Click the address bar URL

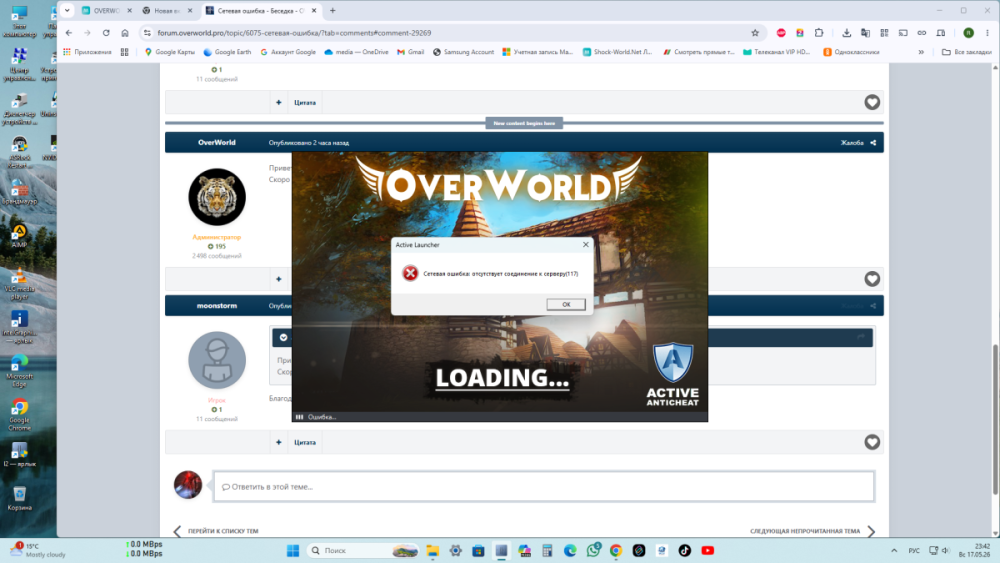[294, 33]
